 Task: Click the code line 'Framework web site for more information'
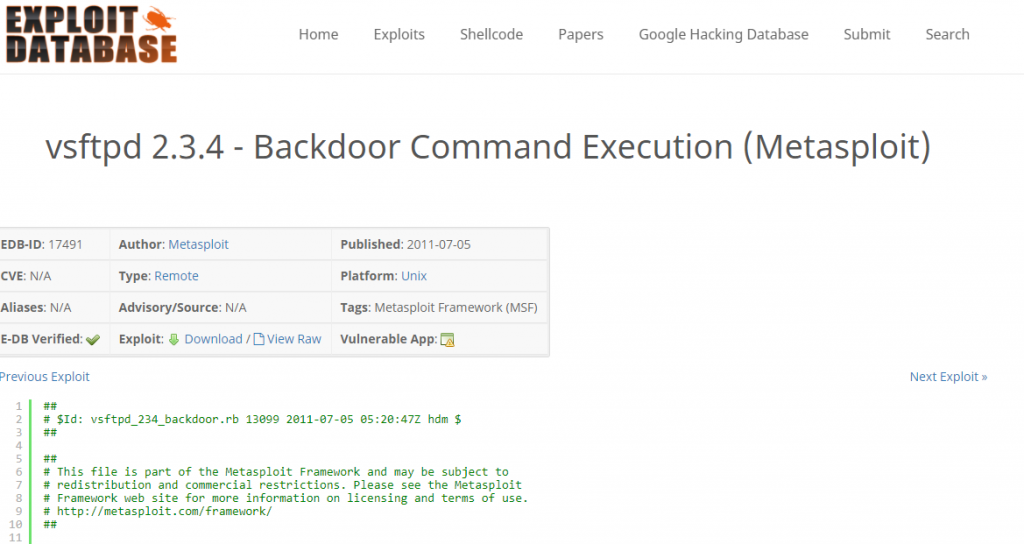[285, 498]
